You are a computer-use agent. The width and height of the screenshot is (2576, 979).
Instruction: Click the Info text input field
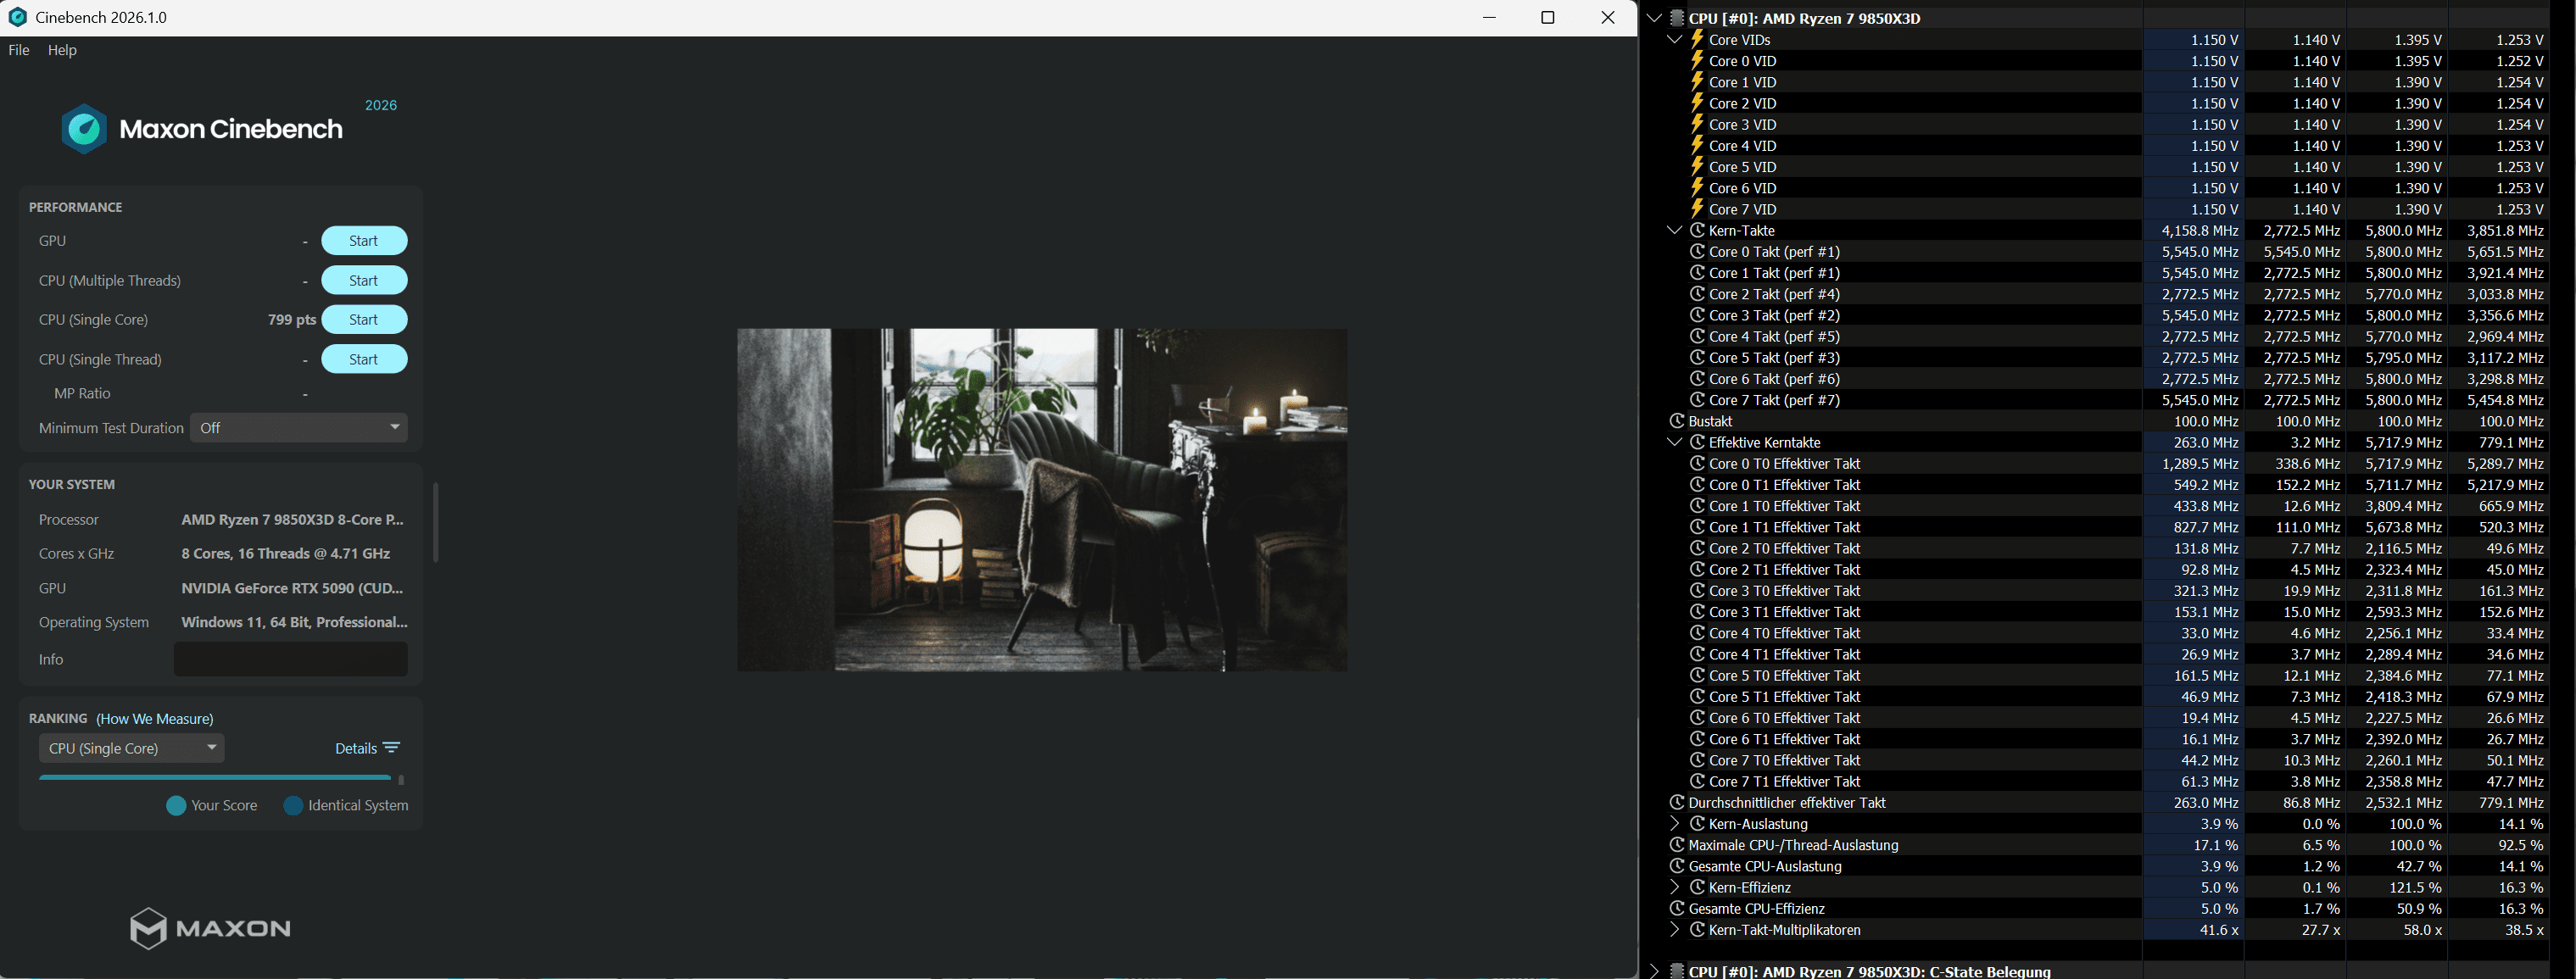[290, 659]
